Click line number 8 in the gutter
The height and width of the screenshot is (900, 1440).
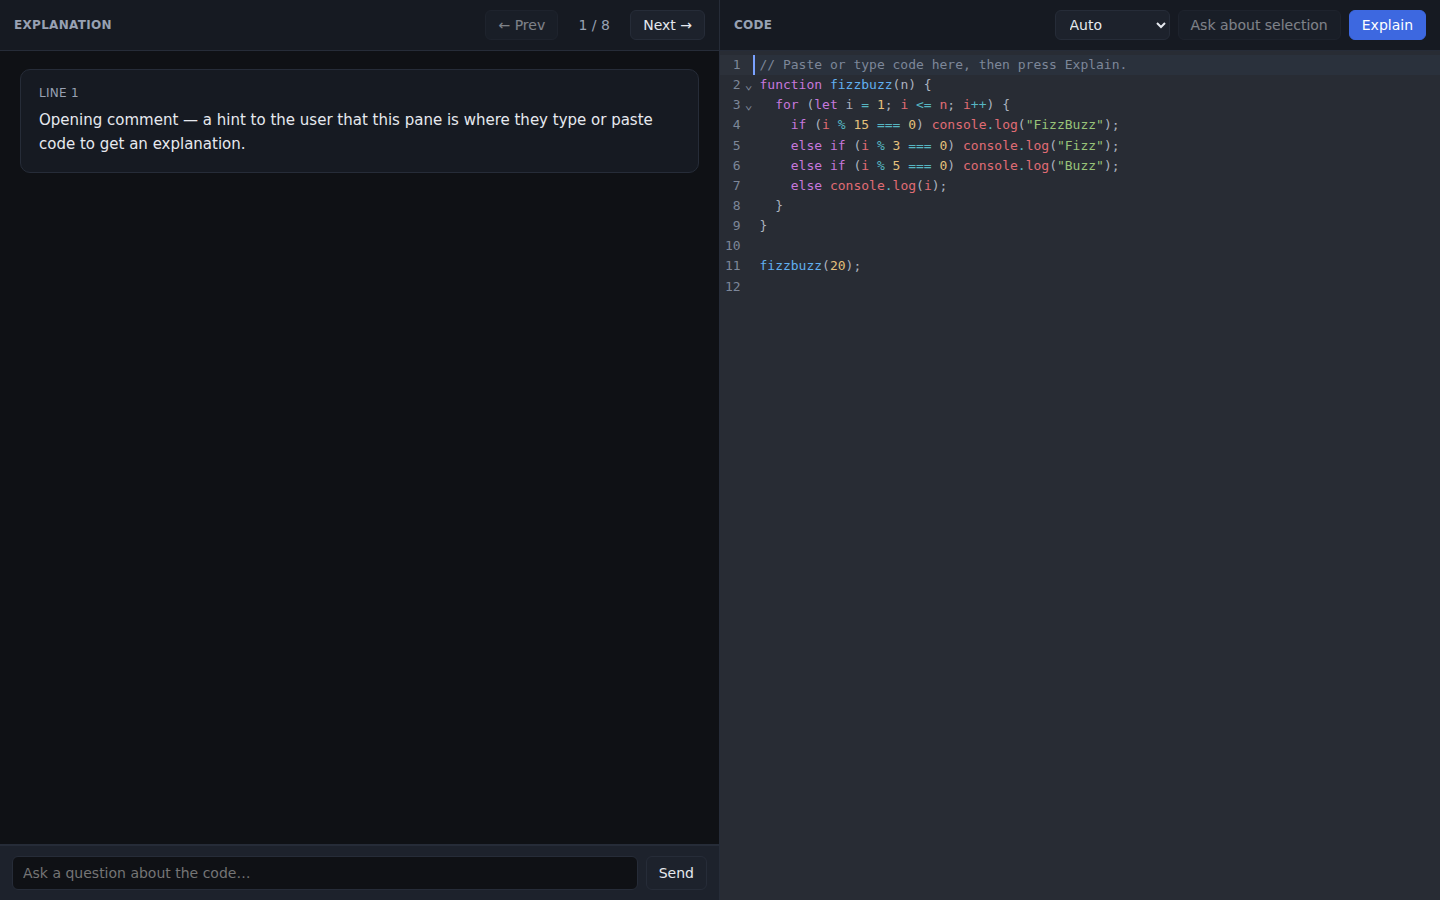tap(737, 206)
